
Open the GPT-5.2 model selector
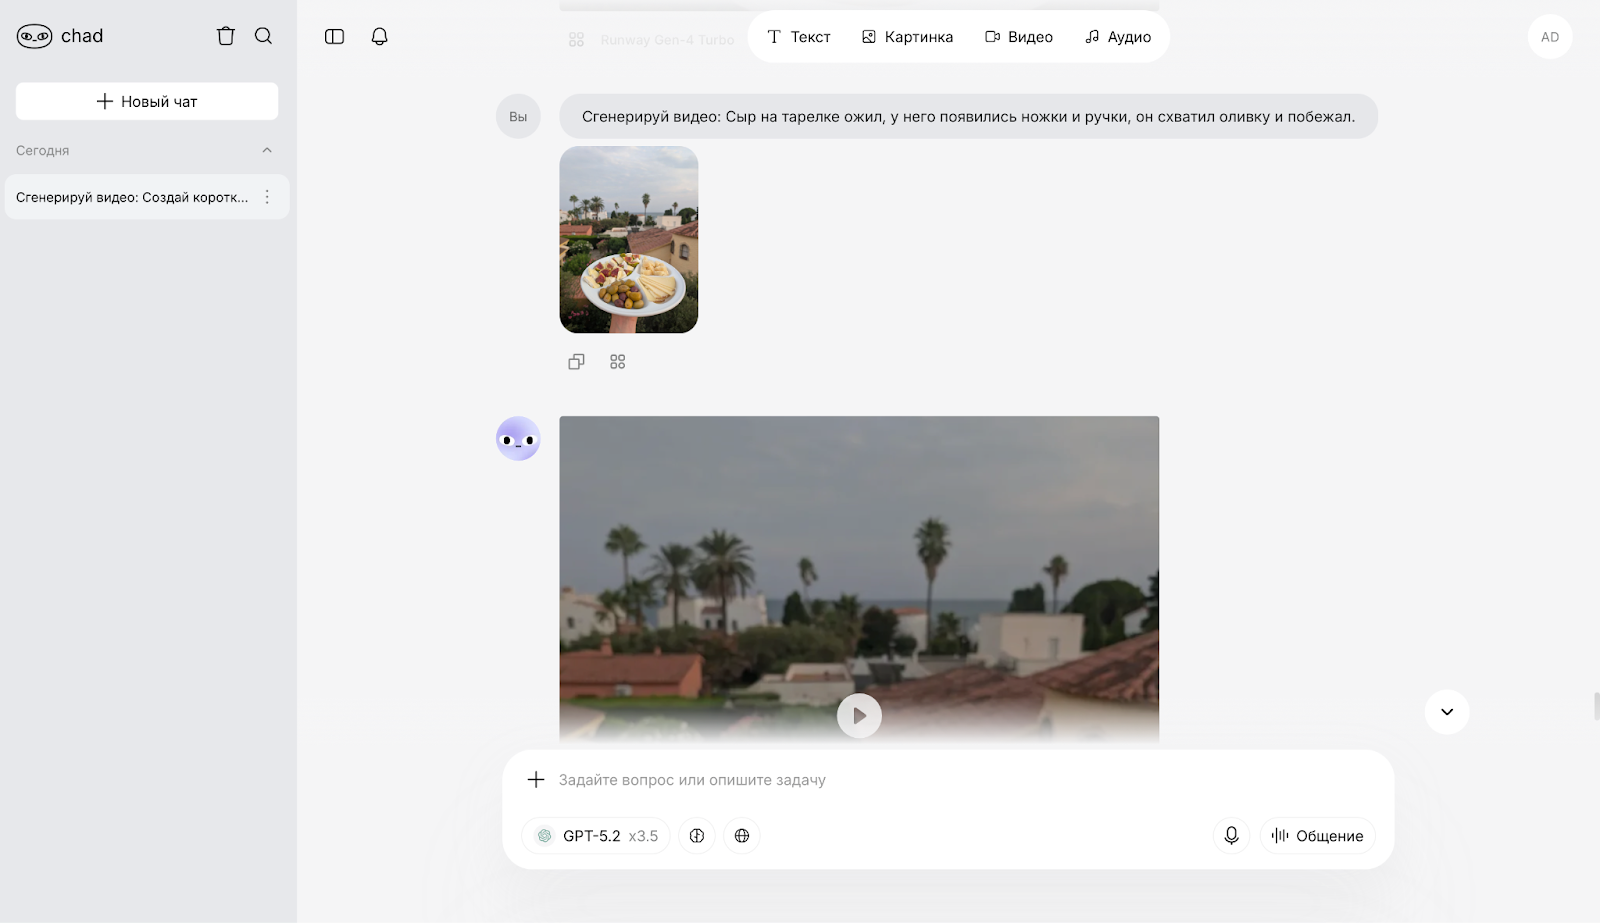pyautogui.click(x=597, y=836)
